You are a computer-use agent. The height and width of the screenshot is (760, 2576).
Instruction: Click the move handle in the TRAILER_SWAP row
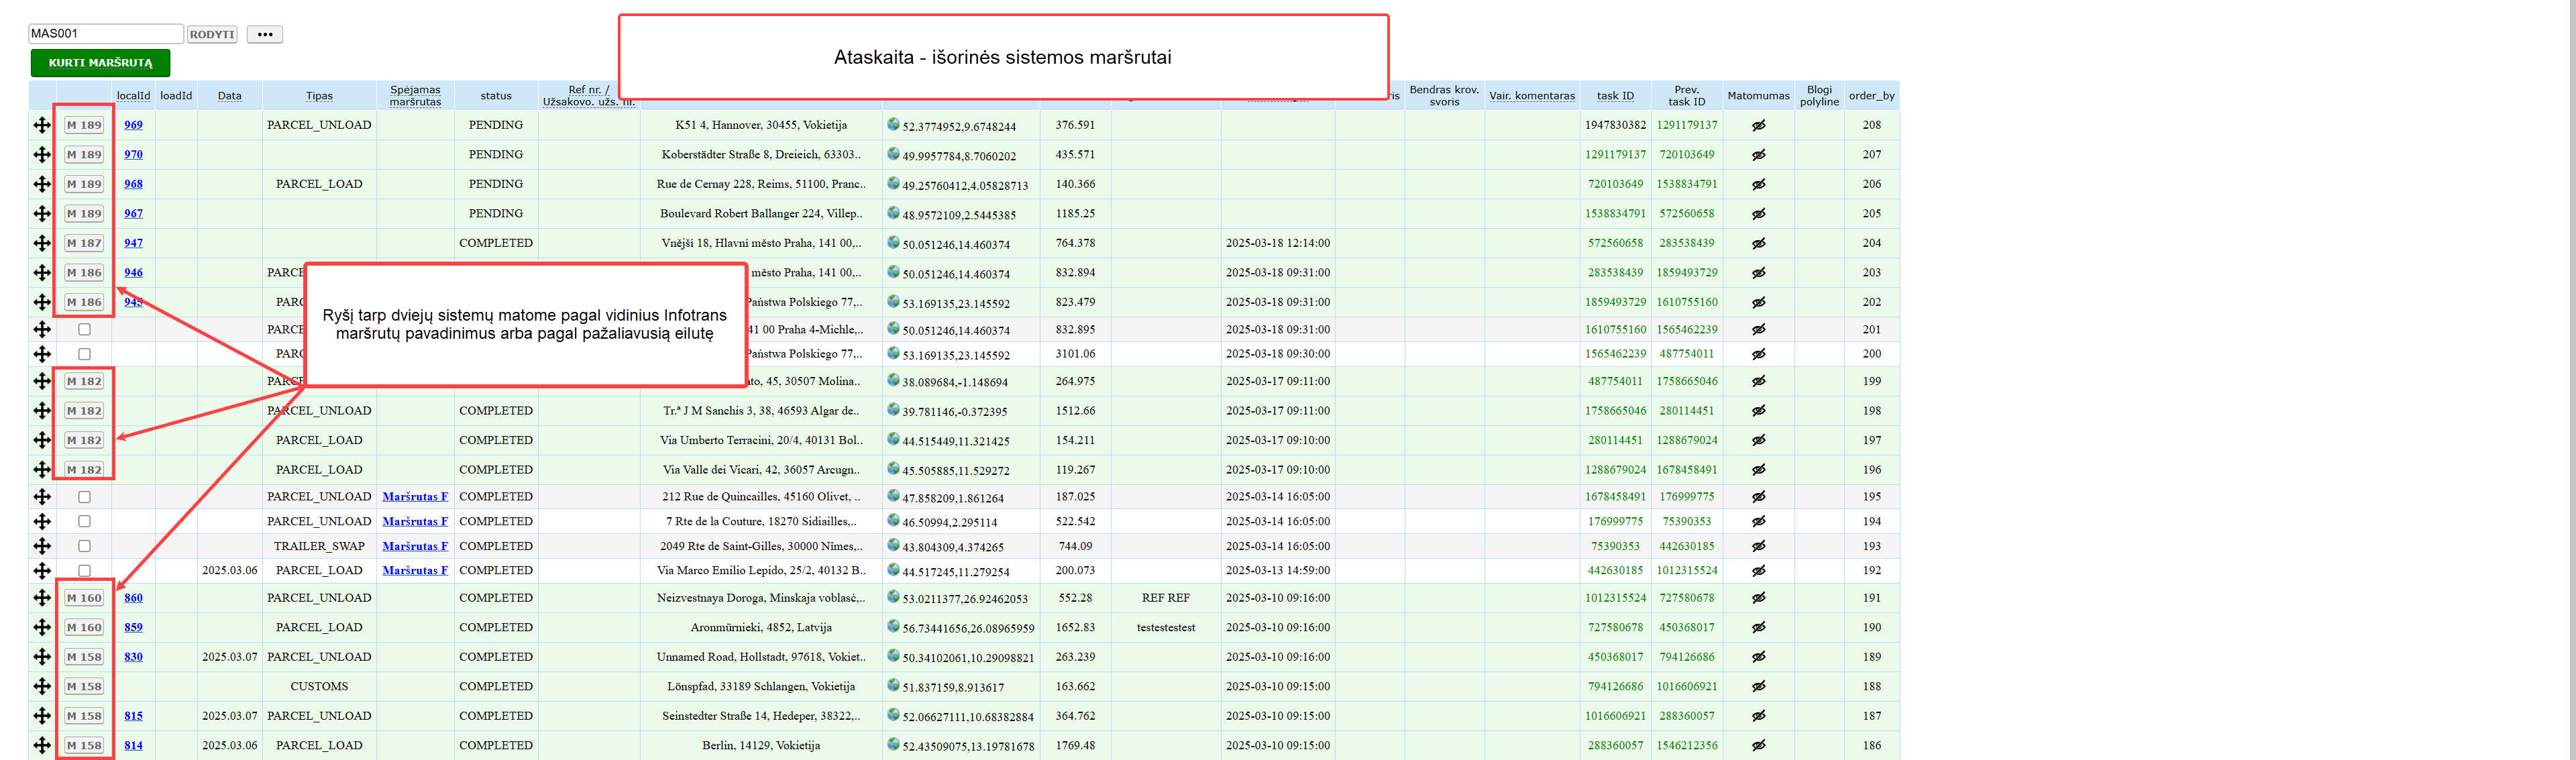tap(42, 546)
